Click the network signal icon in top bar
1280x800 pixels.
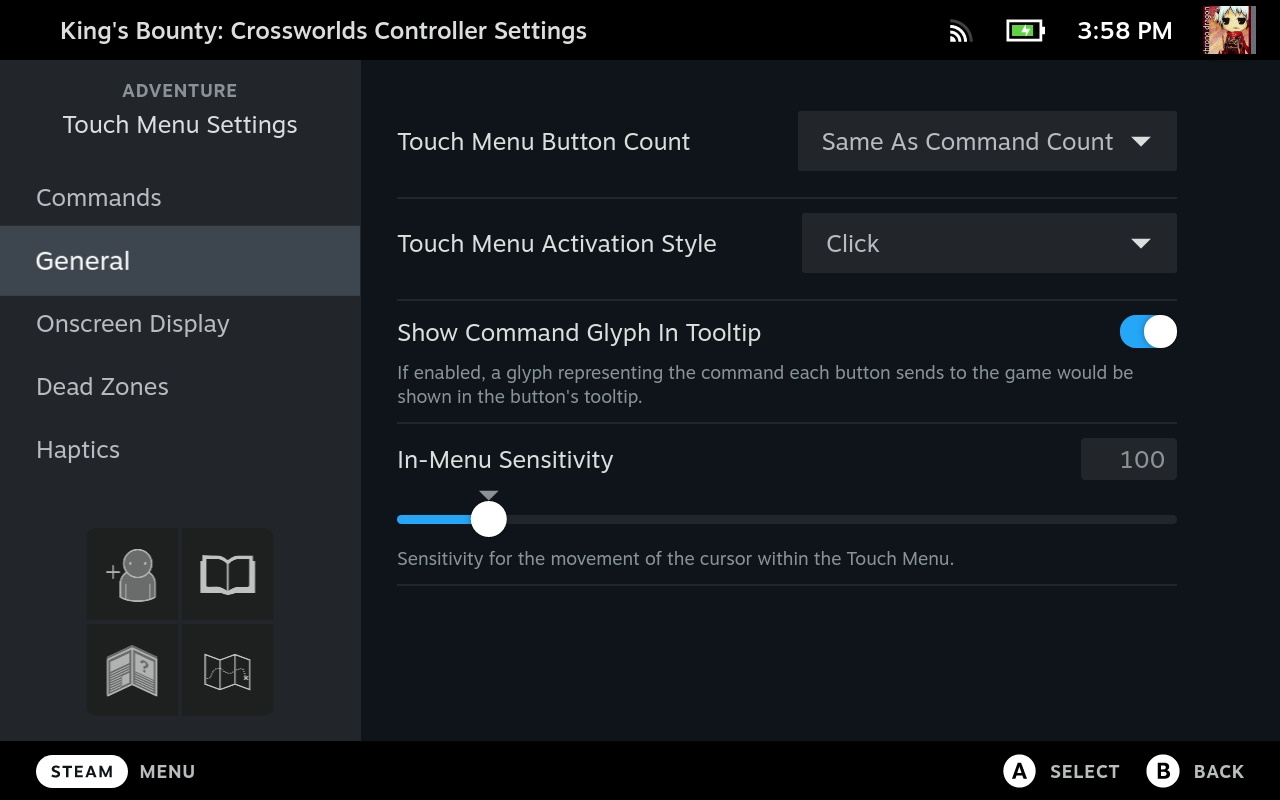point(960,31)
